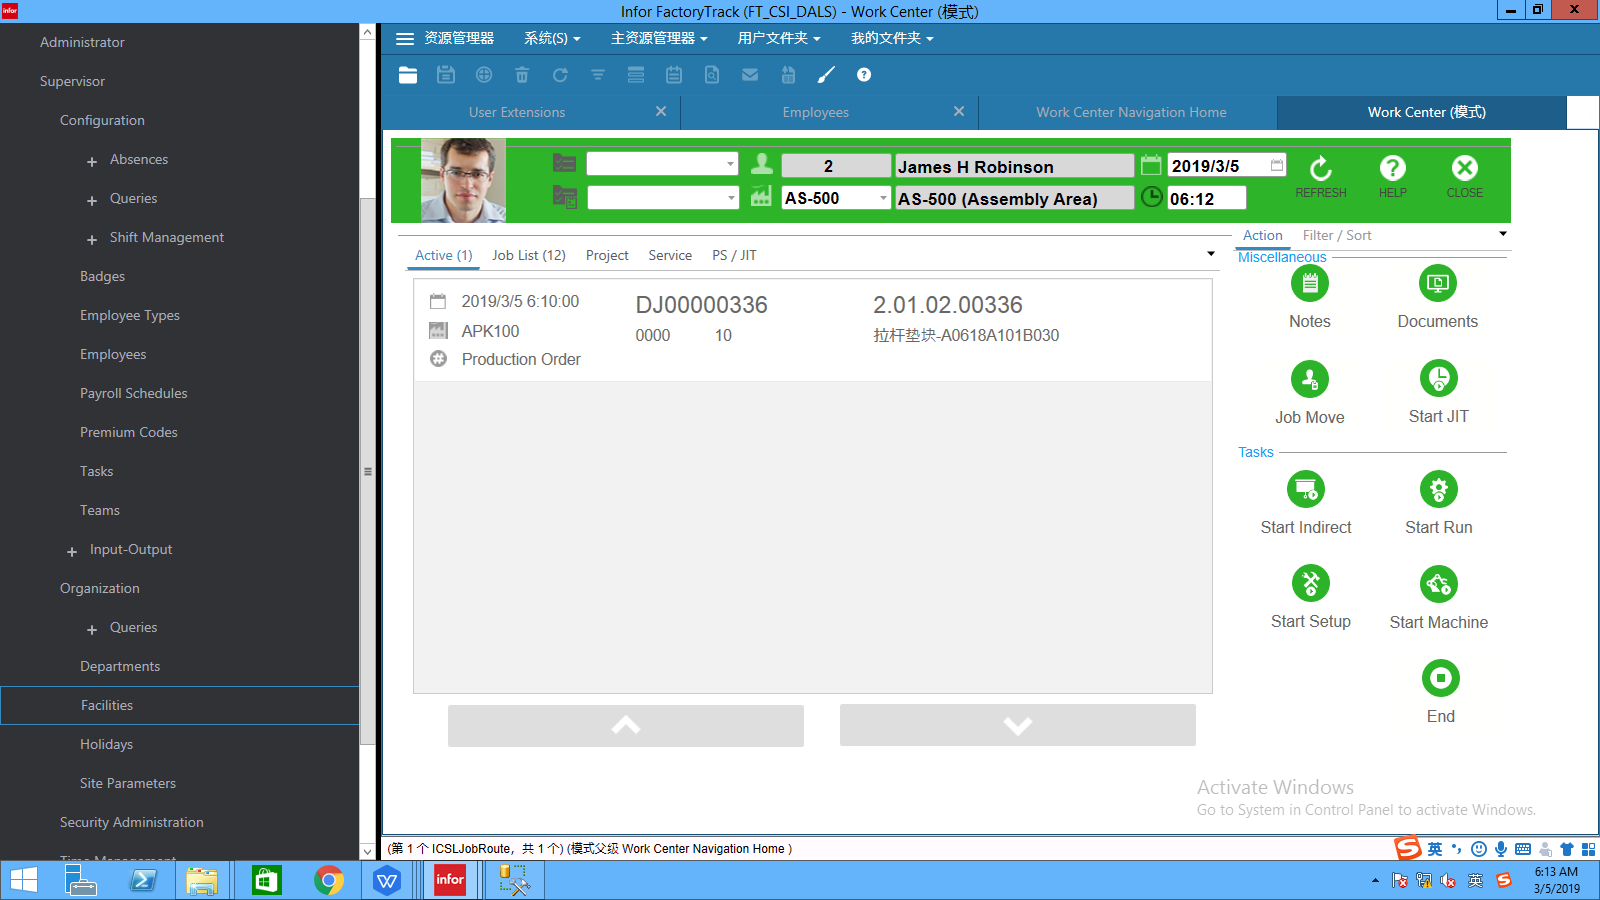Click the calendar icon inside the date field
This screenshot has height=900, width=1600.
pyautogui.click(x=1277, y=166)
